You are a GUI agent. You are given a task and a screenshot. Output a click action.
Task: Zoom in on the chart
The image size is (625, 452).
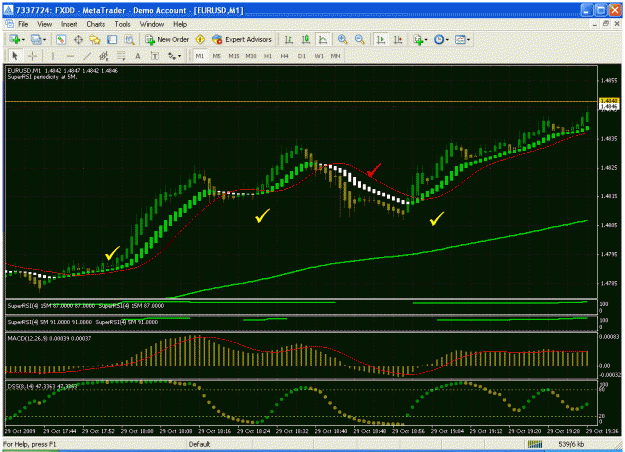[342, 39]
